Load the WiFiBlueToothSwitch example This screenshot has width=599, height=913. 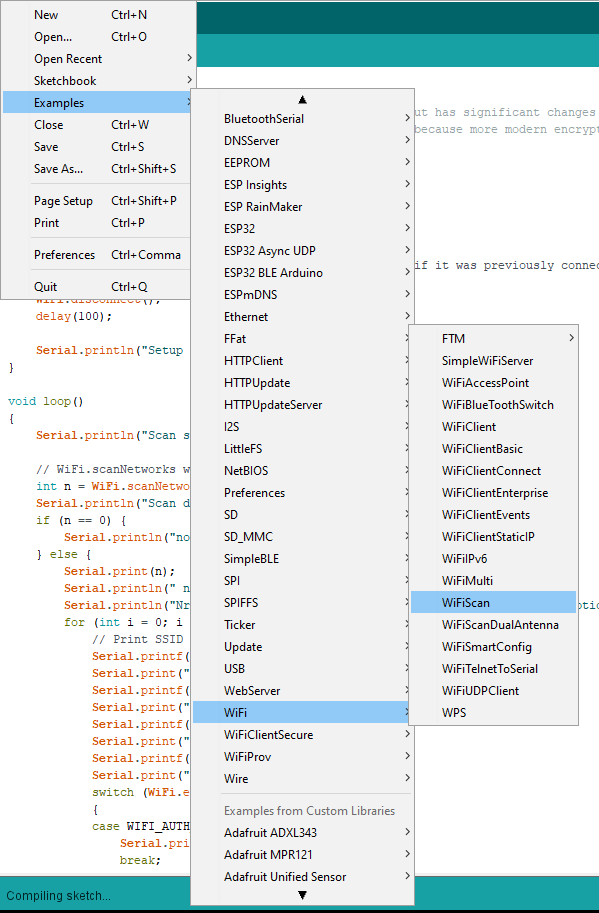[494, 405]
